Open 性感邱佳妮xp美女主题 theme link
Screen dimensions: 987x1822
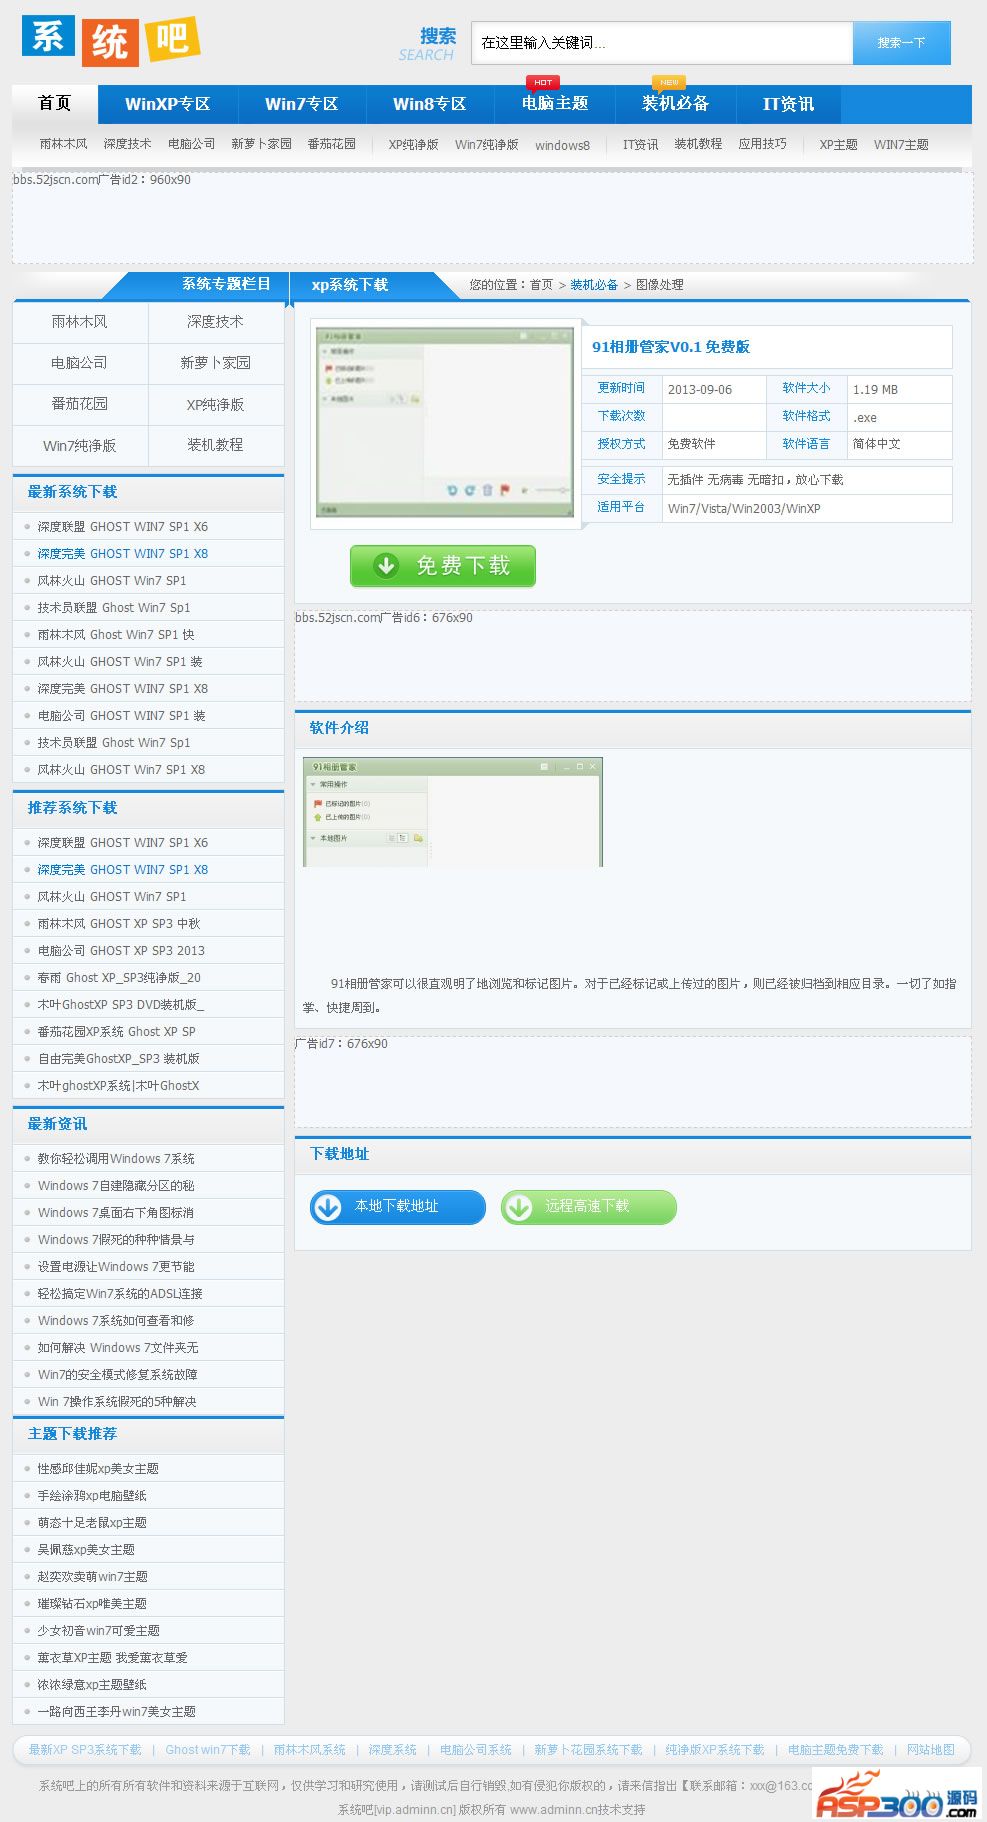point(98,1469)
